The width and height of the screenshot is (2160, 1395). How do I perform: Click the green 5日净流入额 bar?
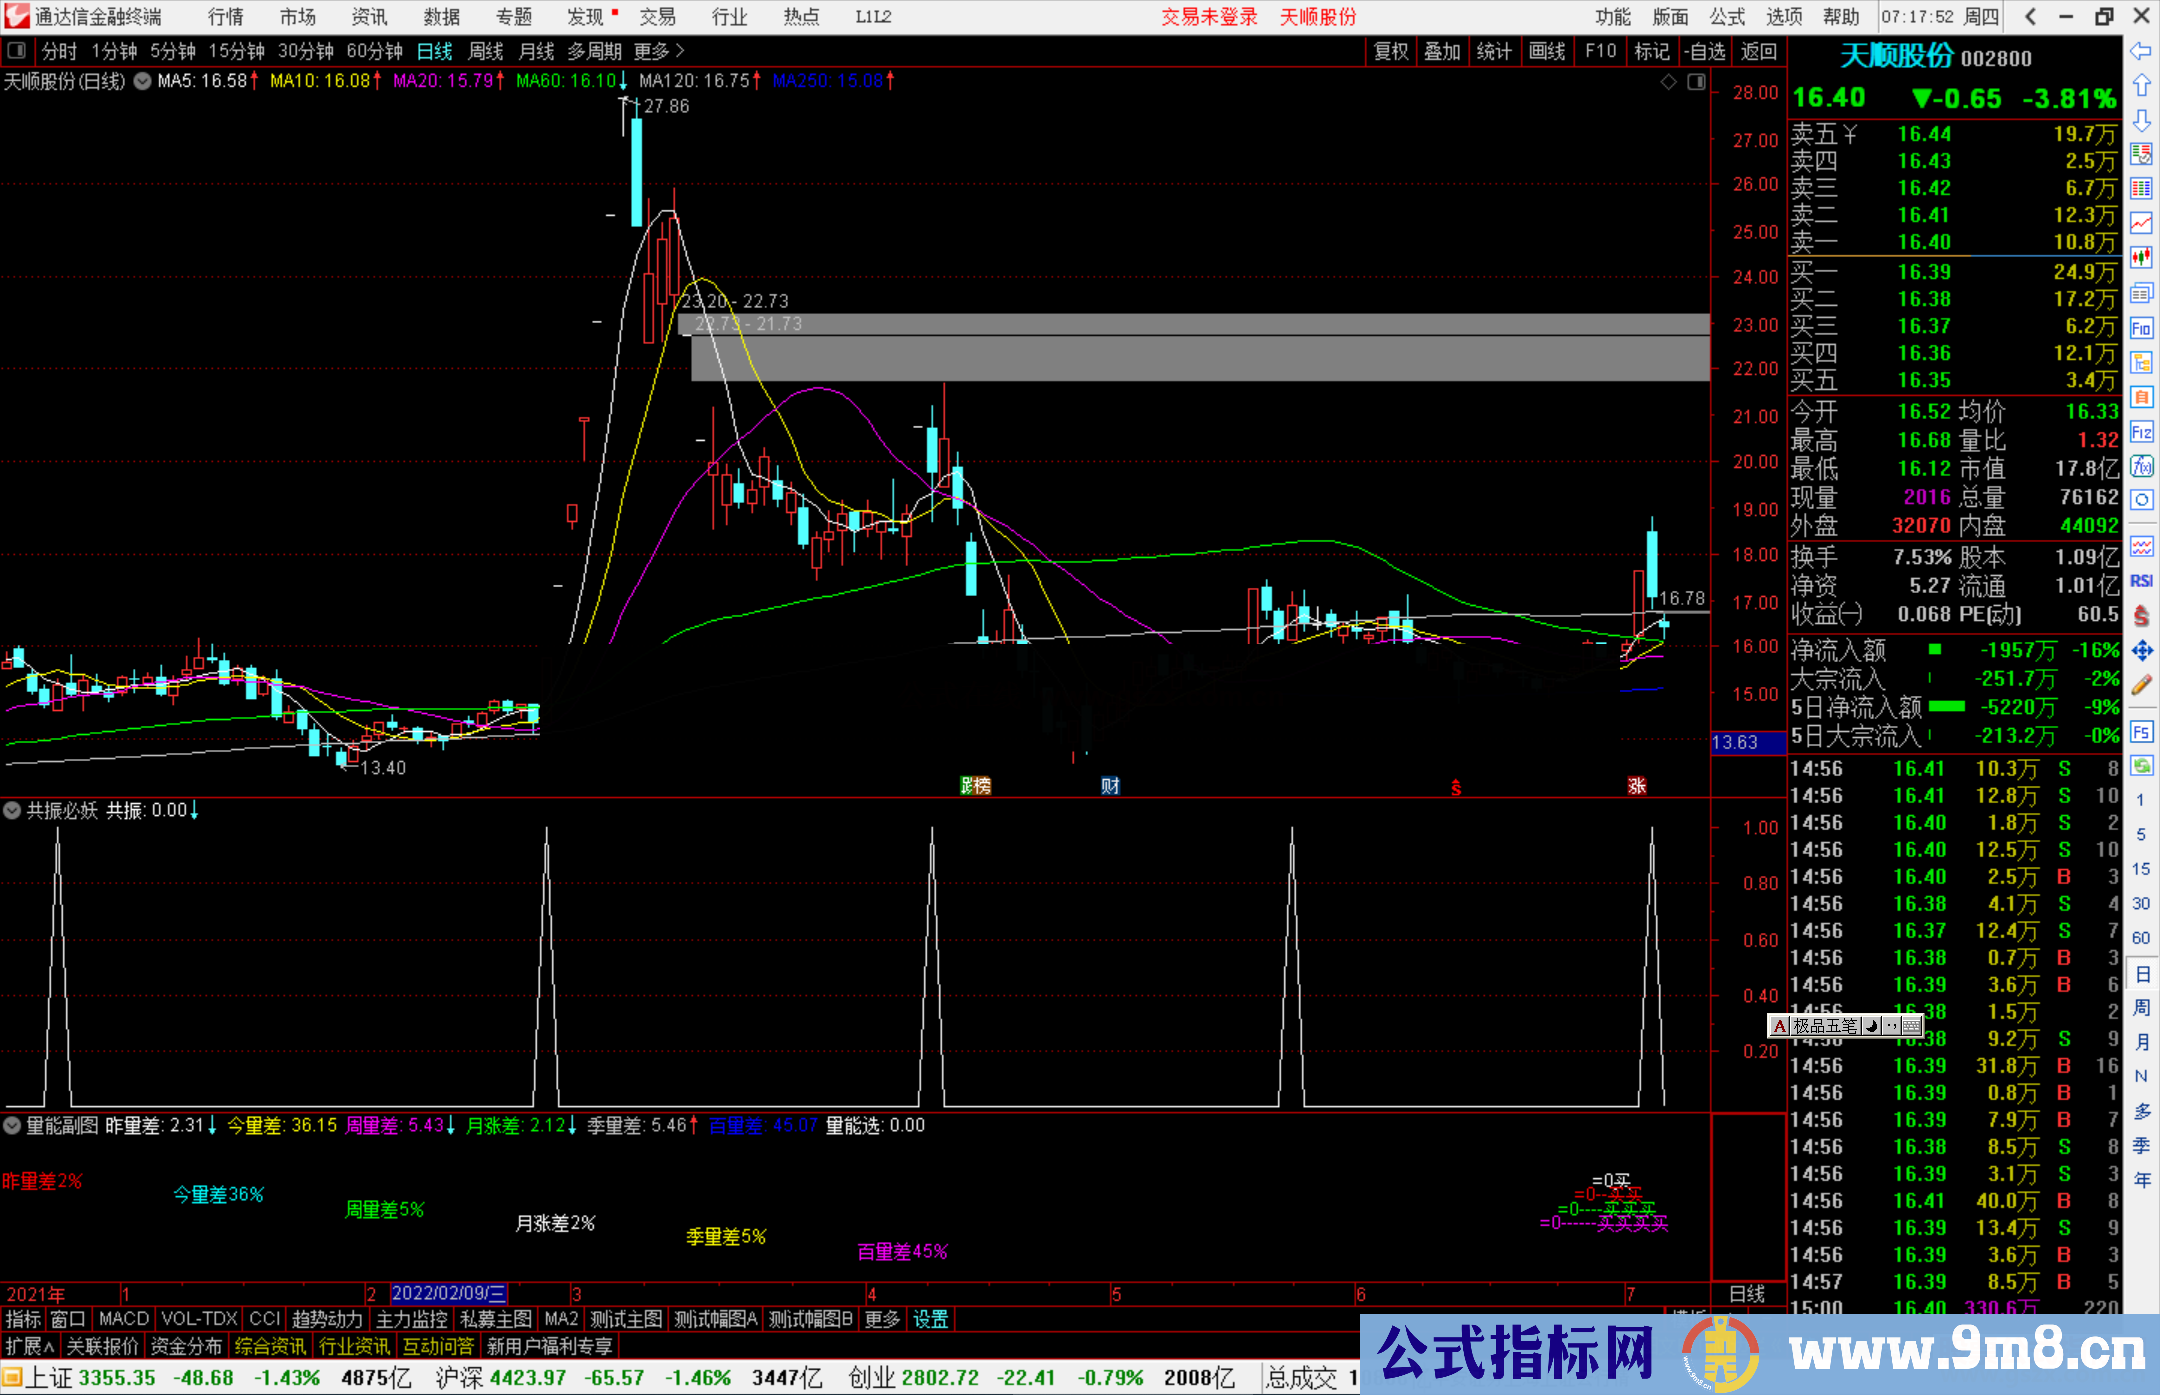pyautogui.click(x=1946, y=706)
